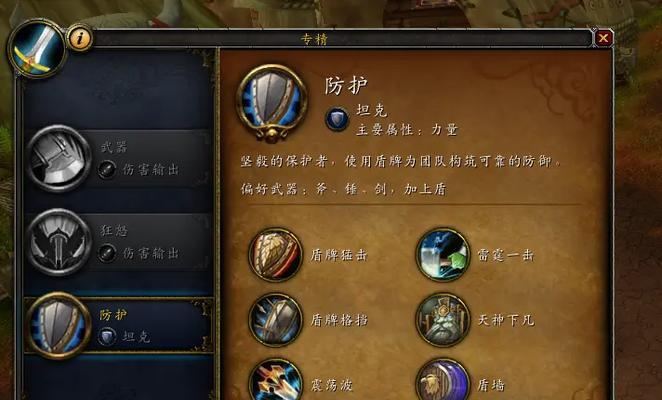Select the 盾牌猛击 shield slam ability icon
The height and width of the screenshot is (400, 662).
(x=275, y=255)
